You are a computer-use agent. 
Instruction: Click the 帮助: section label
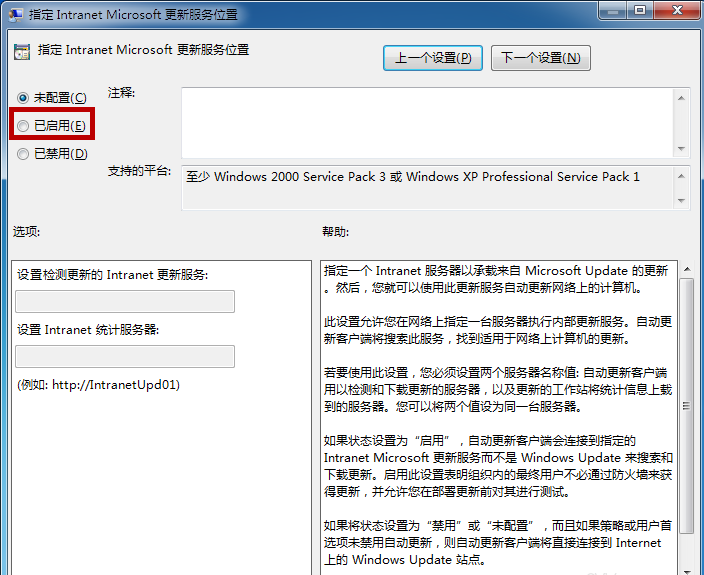coord(335,232)
